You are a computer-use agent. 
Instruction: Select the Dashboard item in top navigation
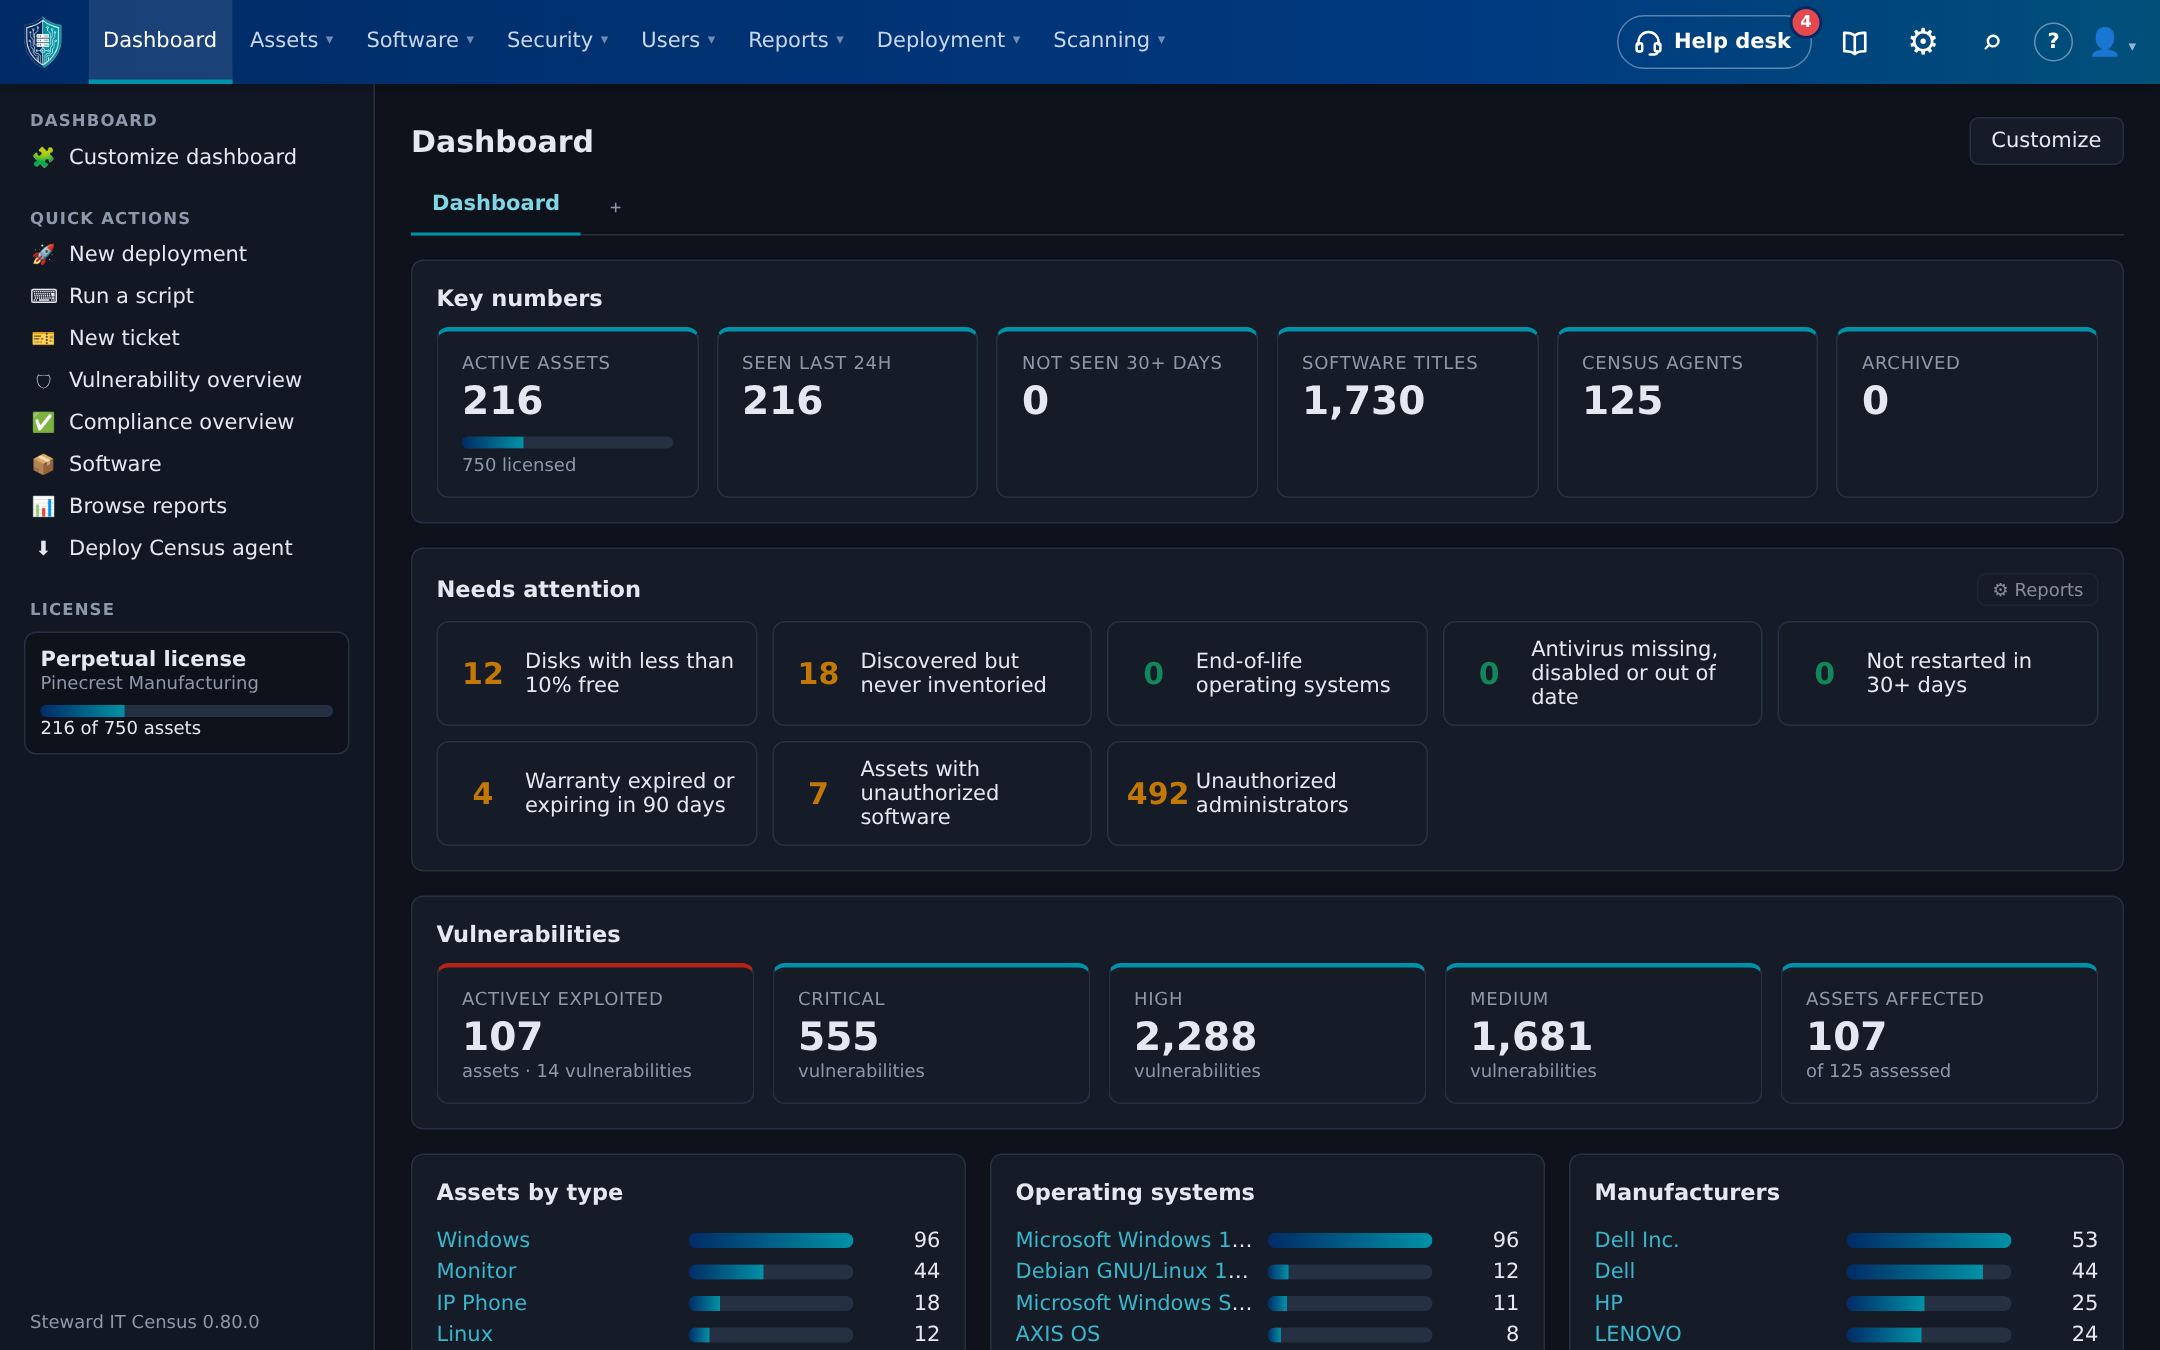coord(160,40)
